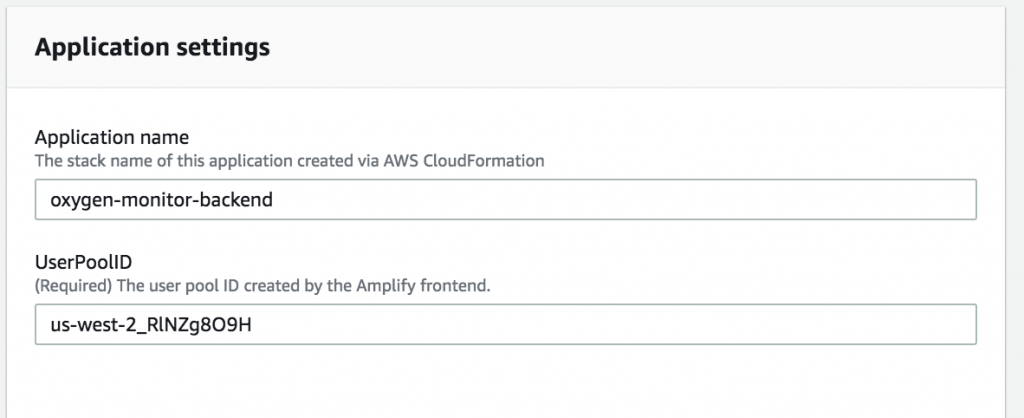Click the stack name description text
The width and height of the screenshot is (1024, 418).
pos(290,160)
